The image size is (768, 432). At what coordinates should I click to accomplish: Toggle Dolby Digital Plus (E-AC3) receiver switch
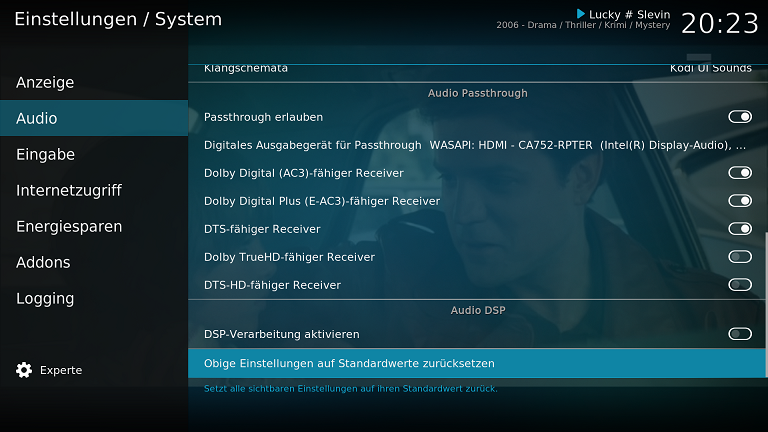(740, 200)
